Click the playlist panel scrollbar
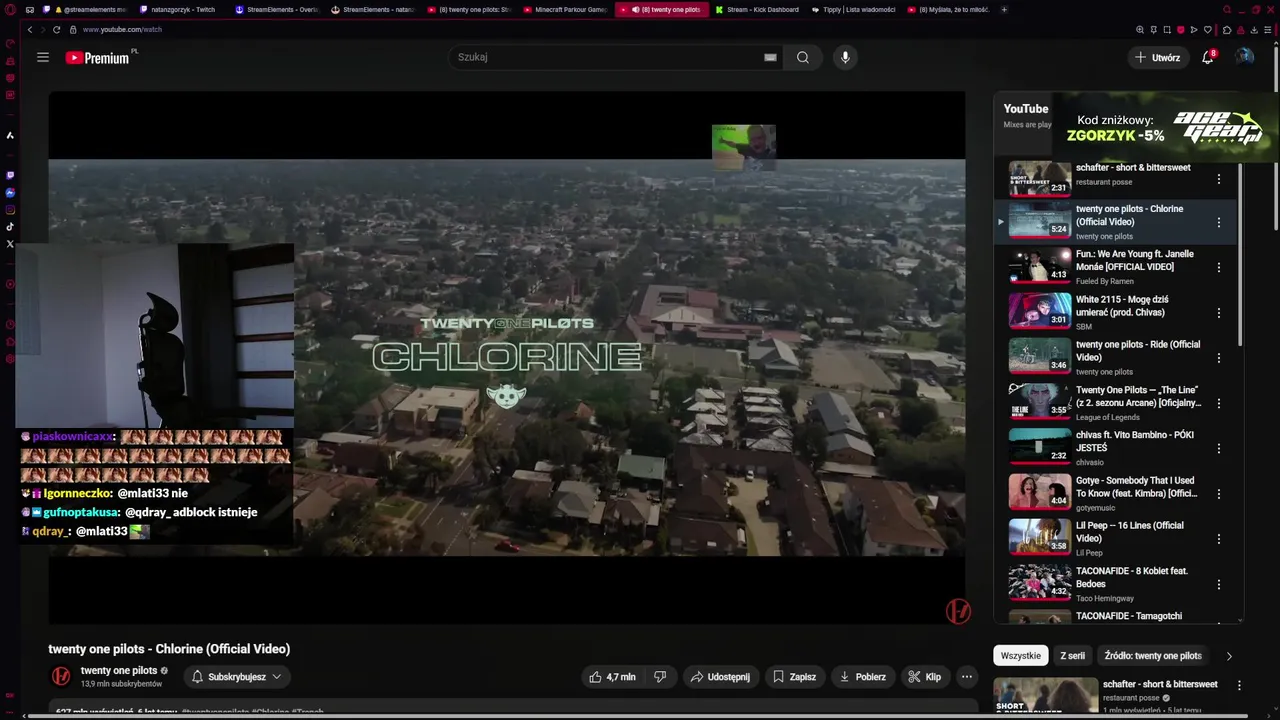The height and width of the screenshot is (720, 1280). [x=1240, y=255]
